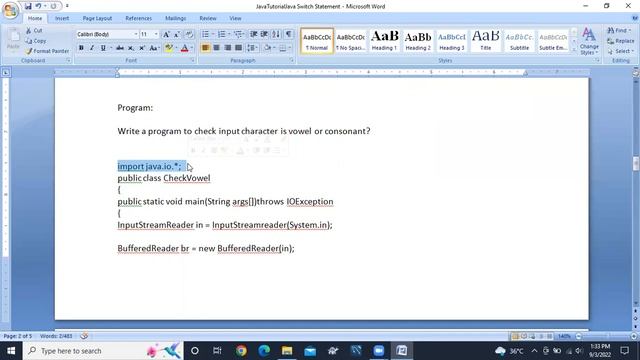Image resolution: width=640 pixels, height=360 pixels.
Task: Open Task View on taskbar
Action: (217, 351)
